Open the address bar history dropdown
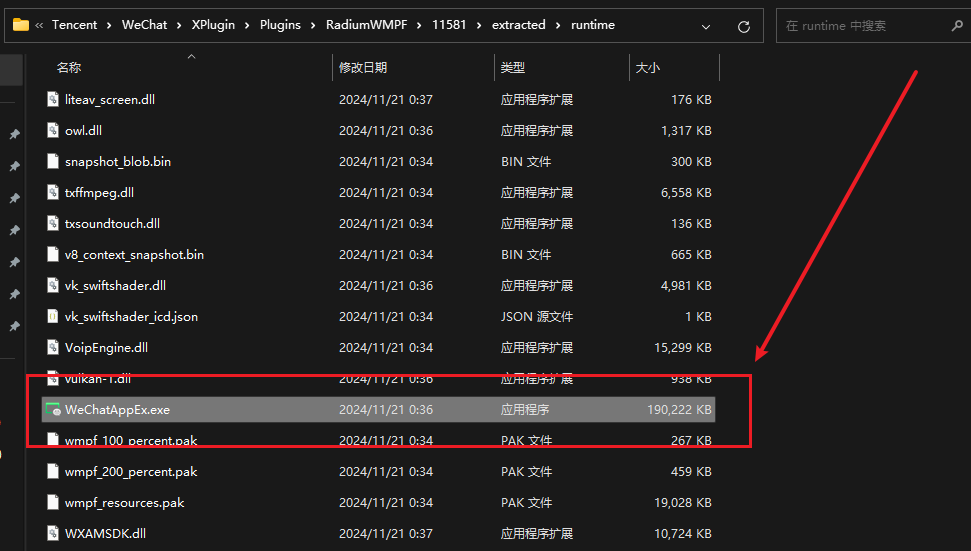Screen dimensions: 971x551 [706, 27]
